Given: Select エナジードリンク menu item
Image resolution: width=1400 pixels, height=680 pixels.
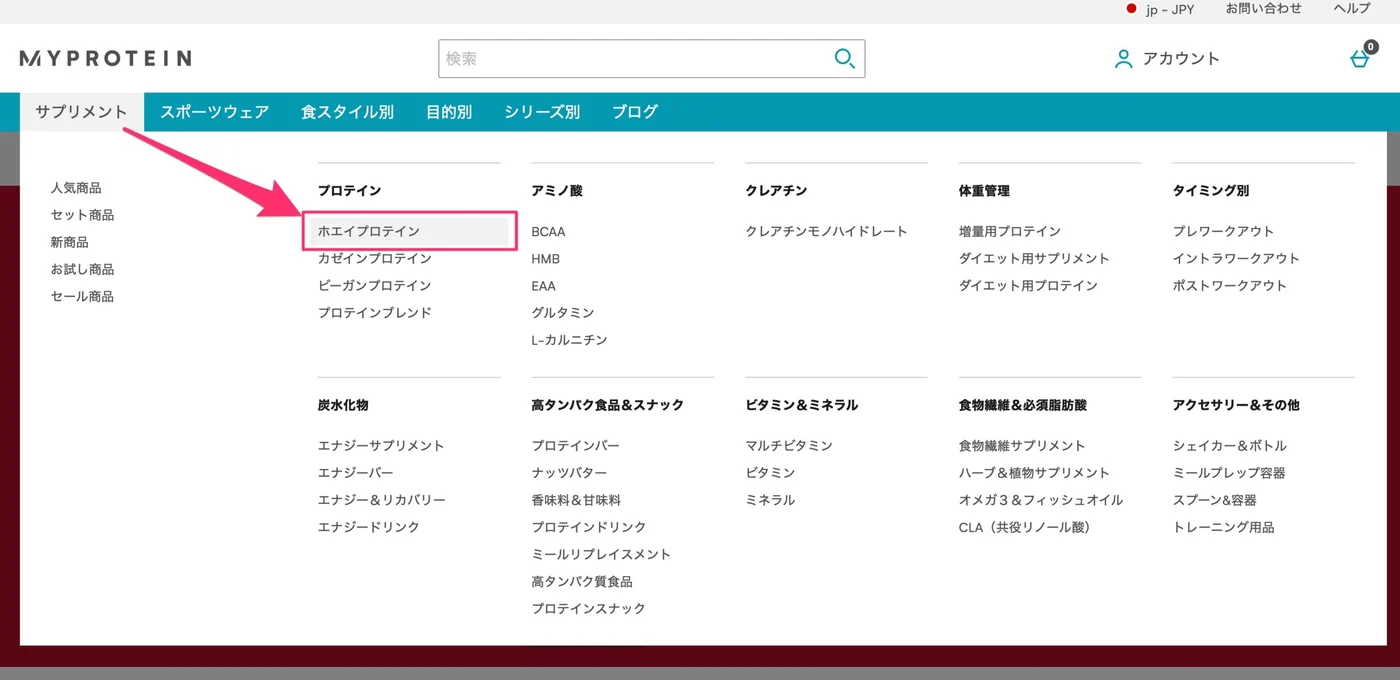Looking at the screenshot, I should point(369,526).
